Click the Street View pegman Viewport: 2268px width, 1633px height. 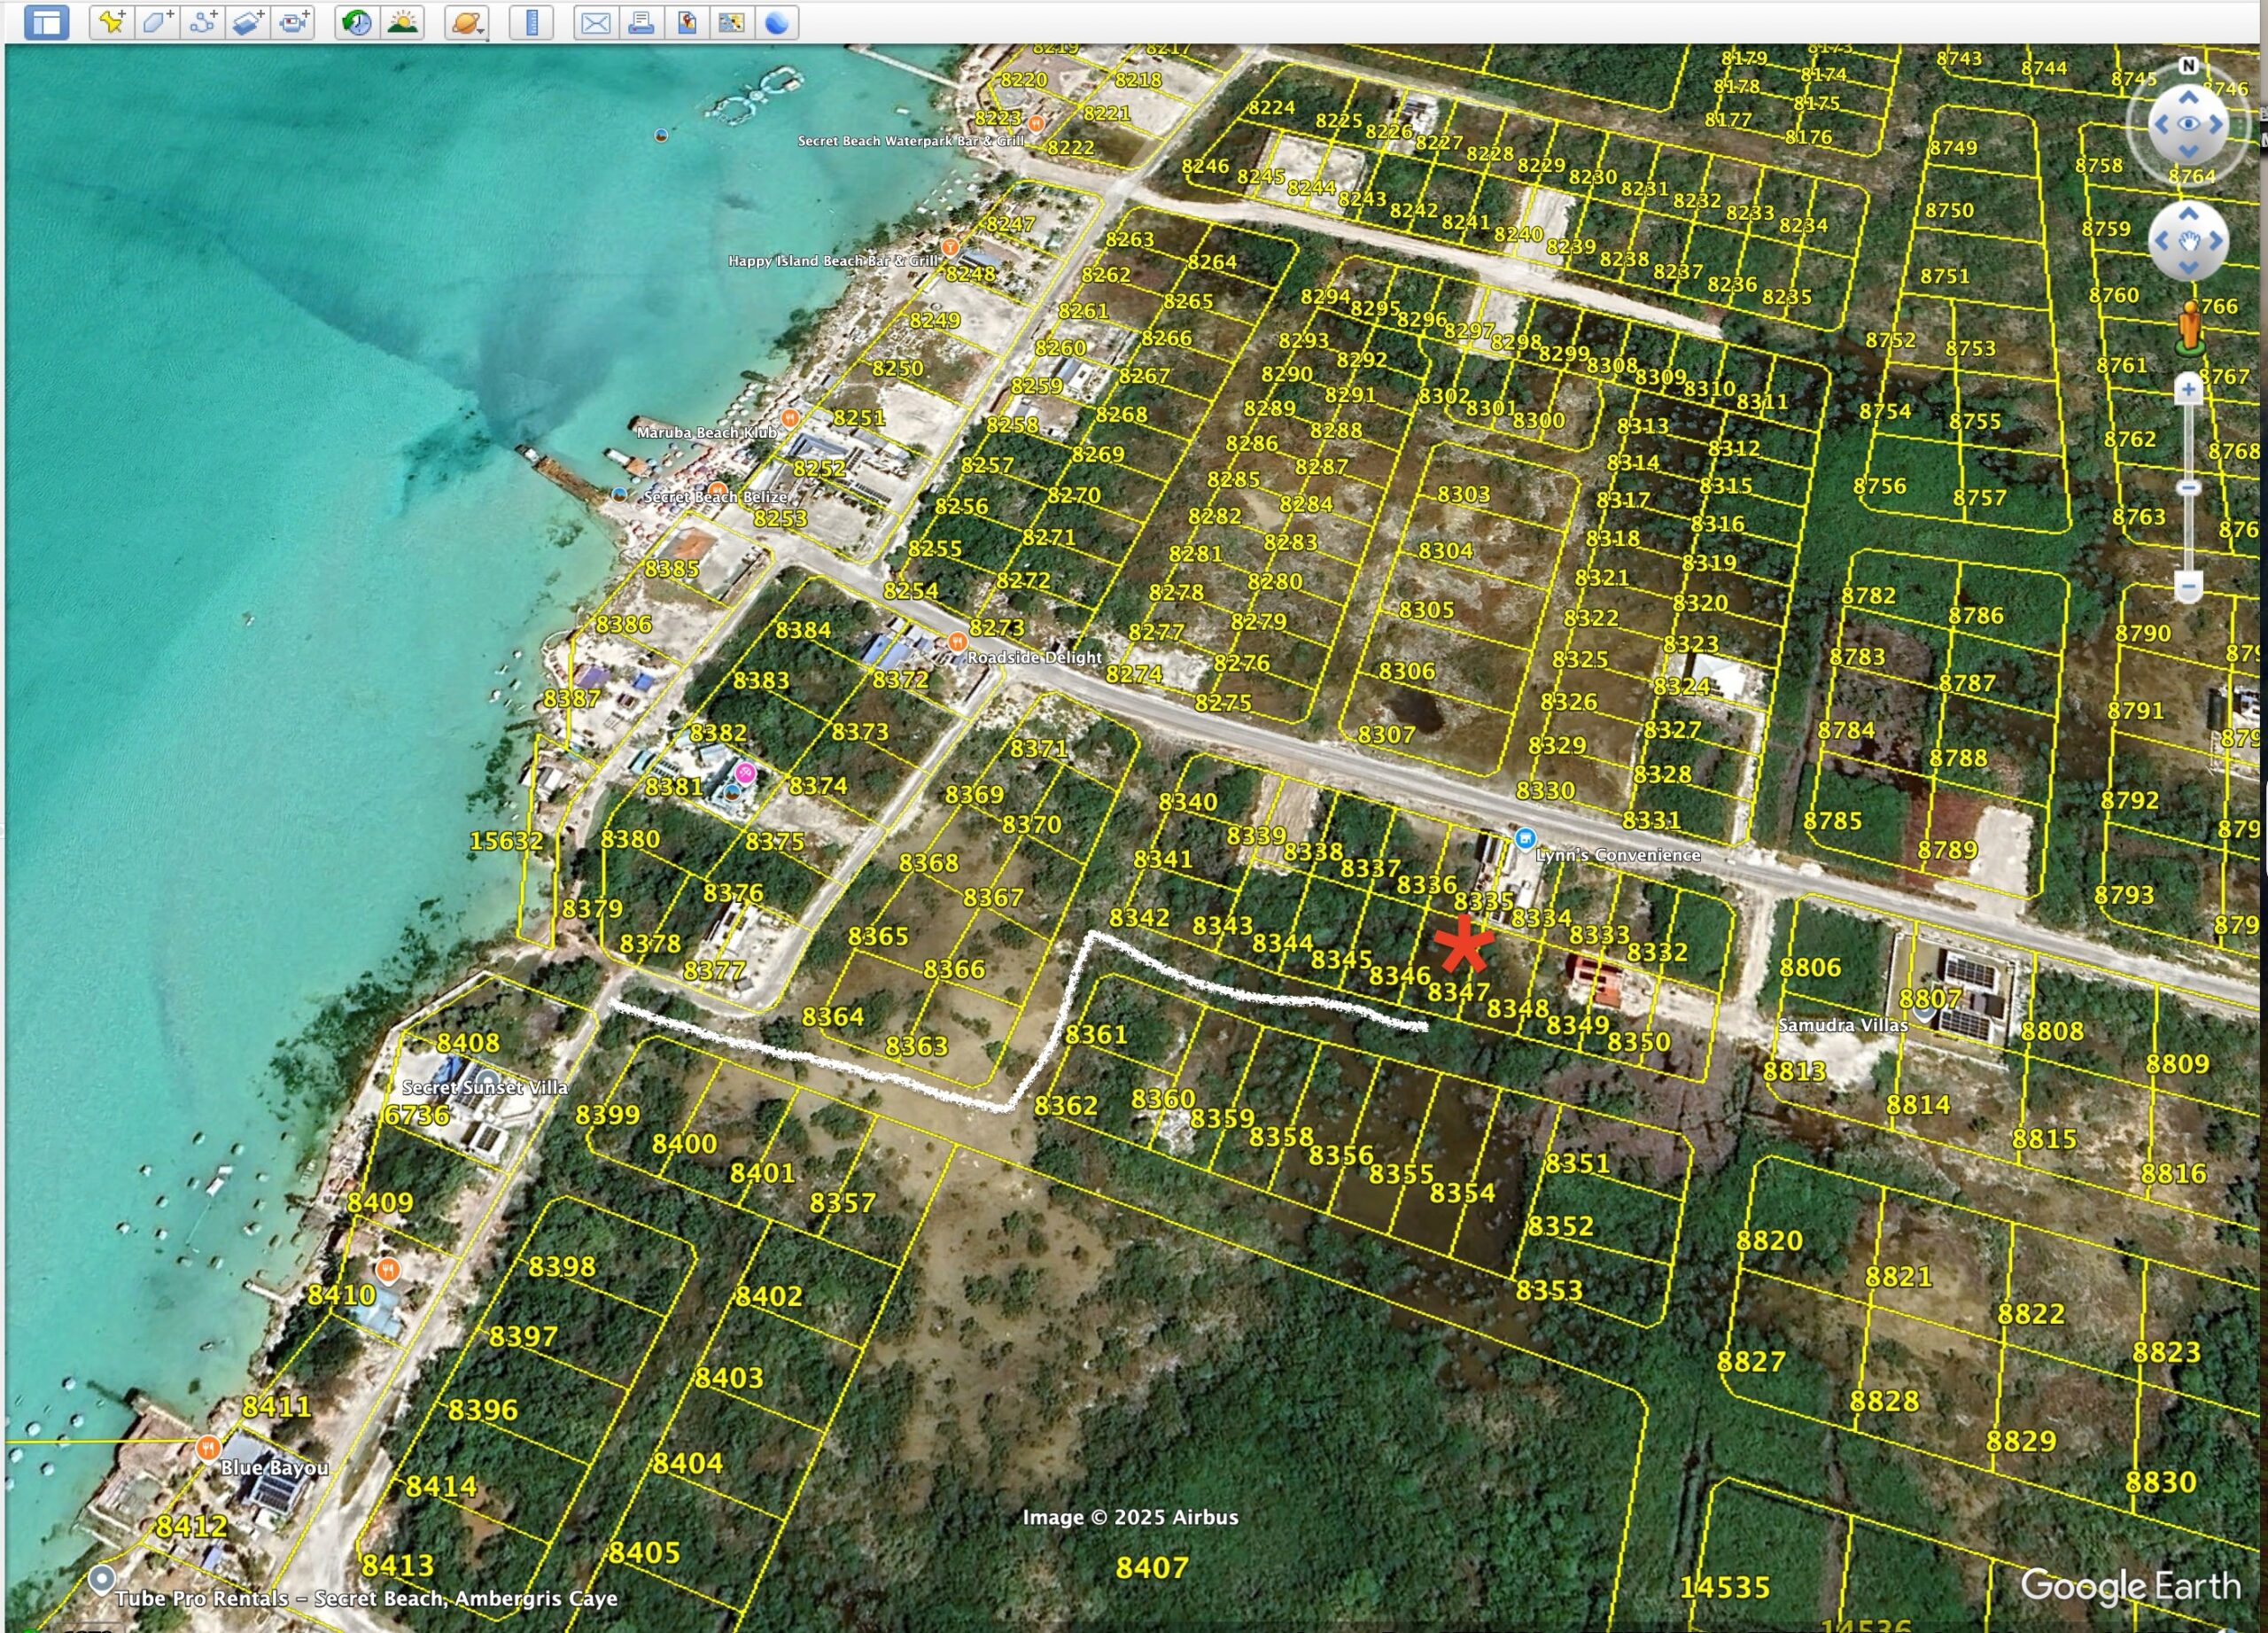(x=2190, y=327)
